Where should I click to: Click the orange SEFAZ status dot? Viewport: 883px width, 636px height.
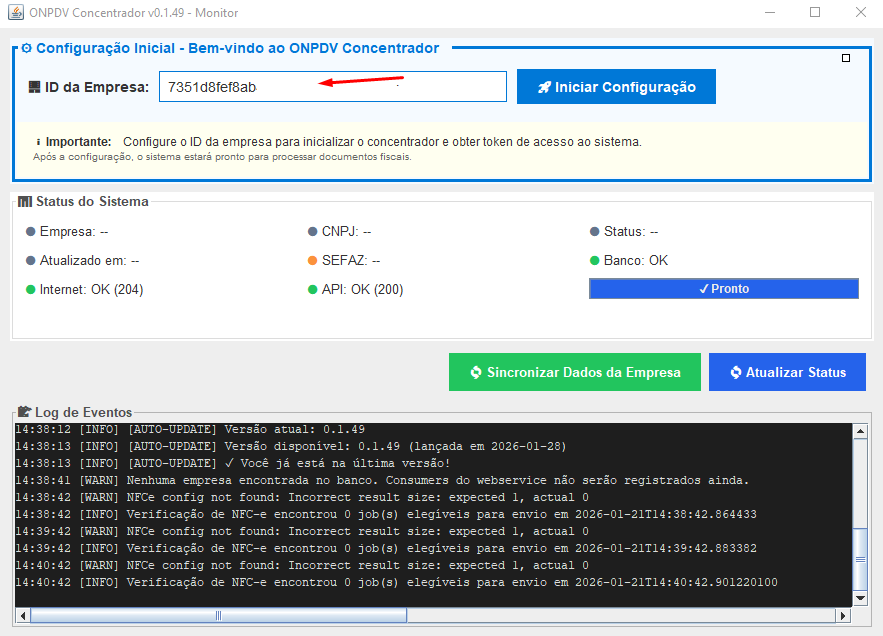(x=313, y=260)
